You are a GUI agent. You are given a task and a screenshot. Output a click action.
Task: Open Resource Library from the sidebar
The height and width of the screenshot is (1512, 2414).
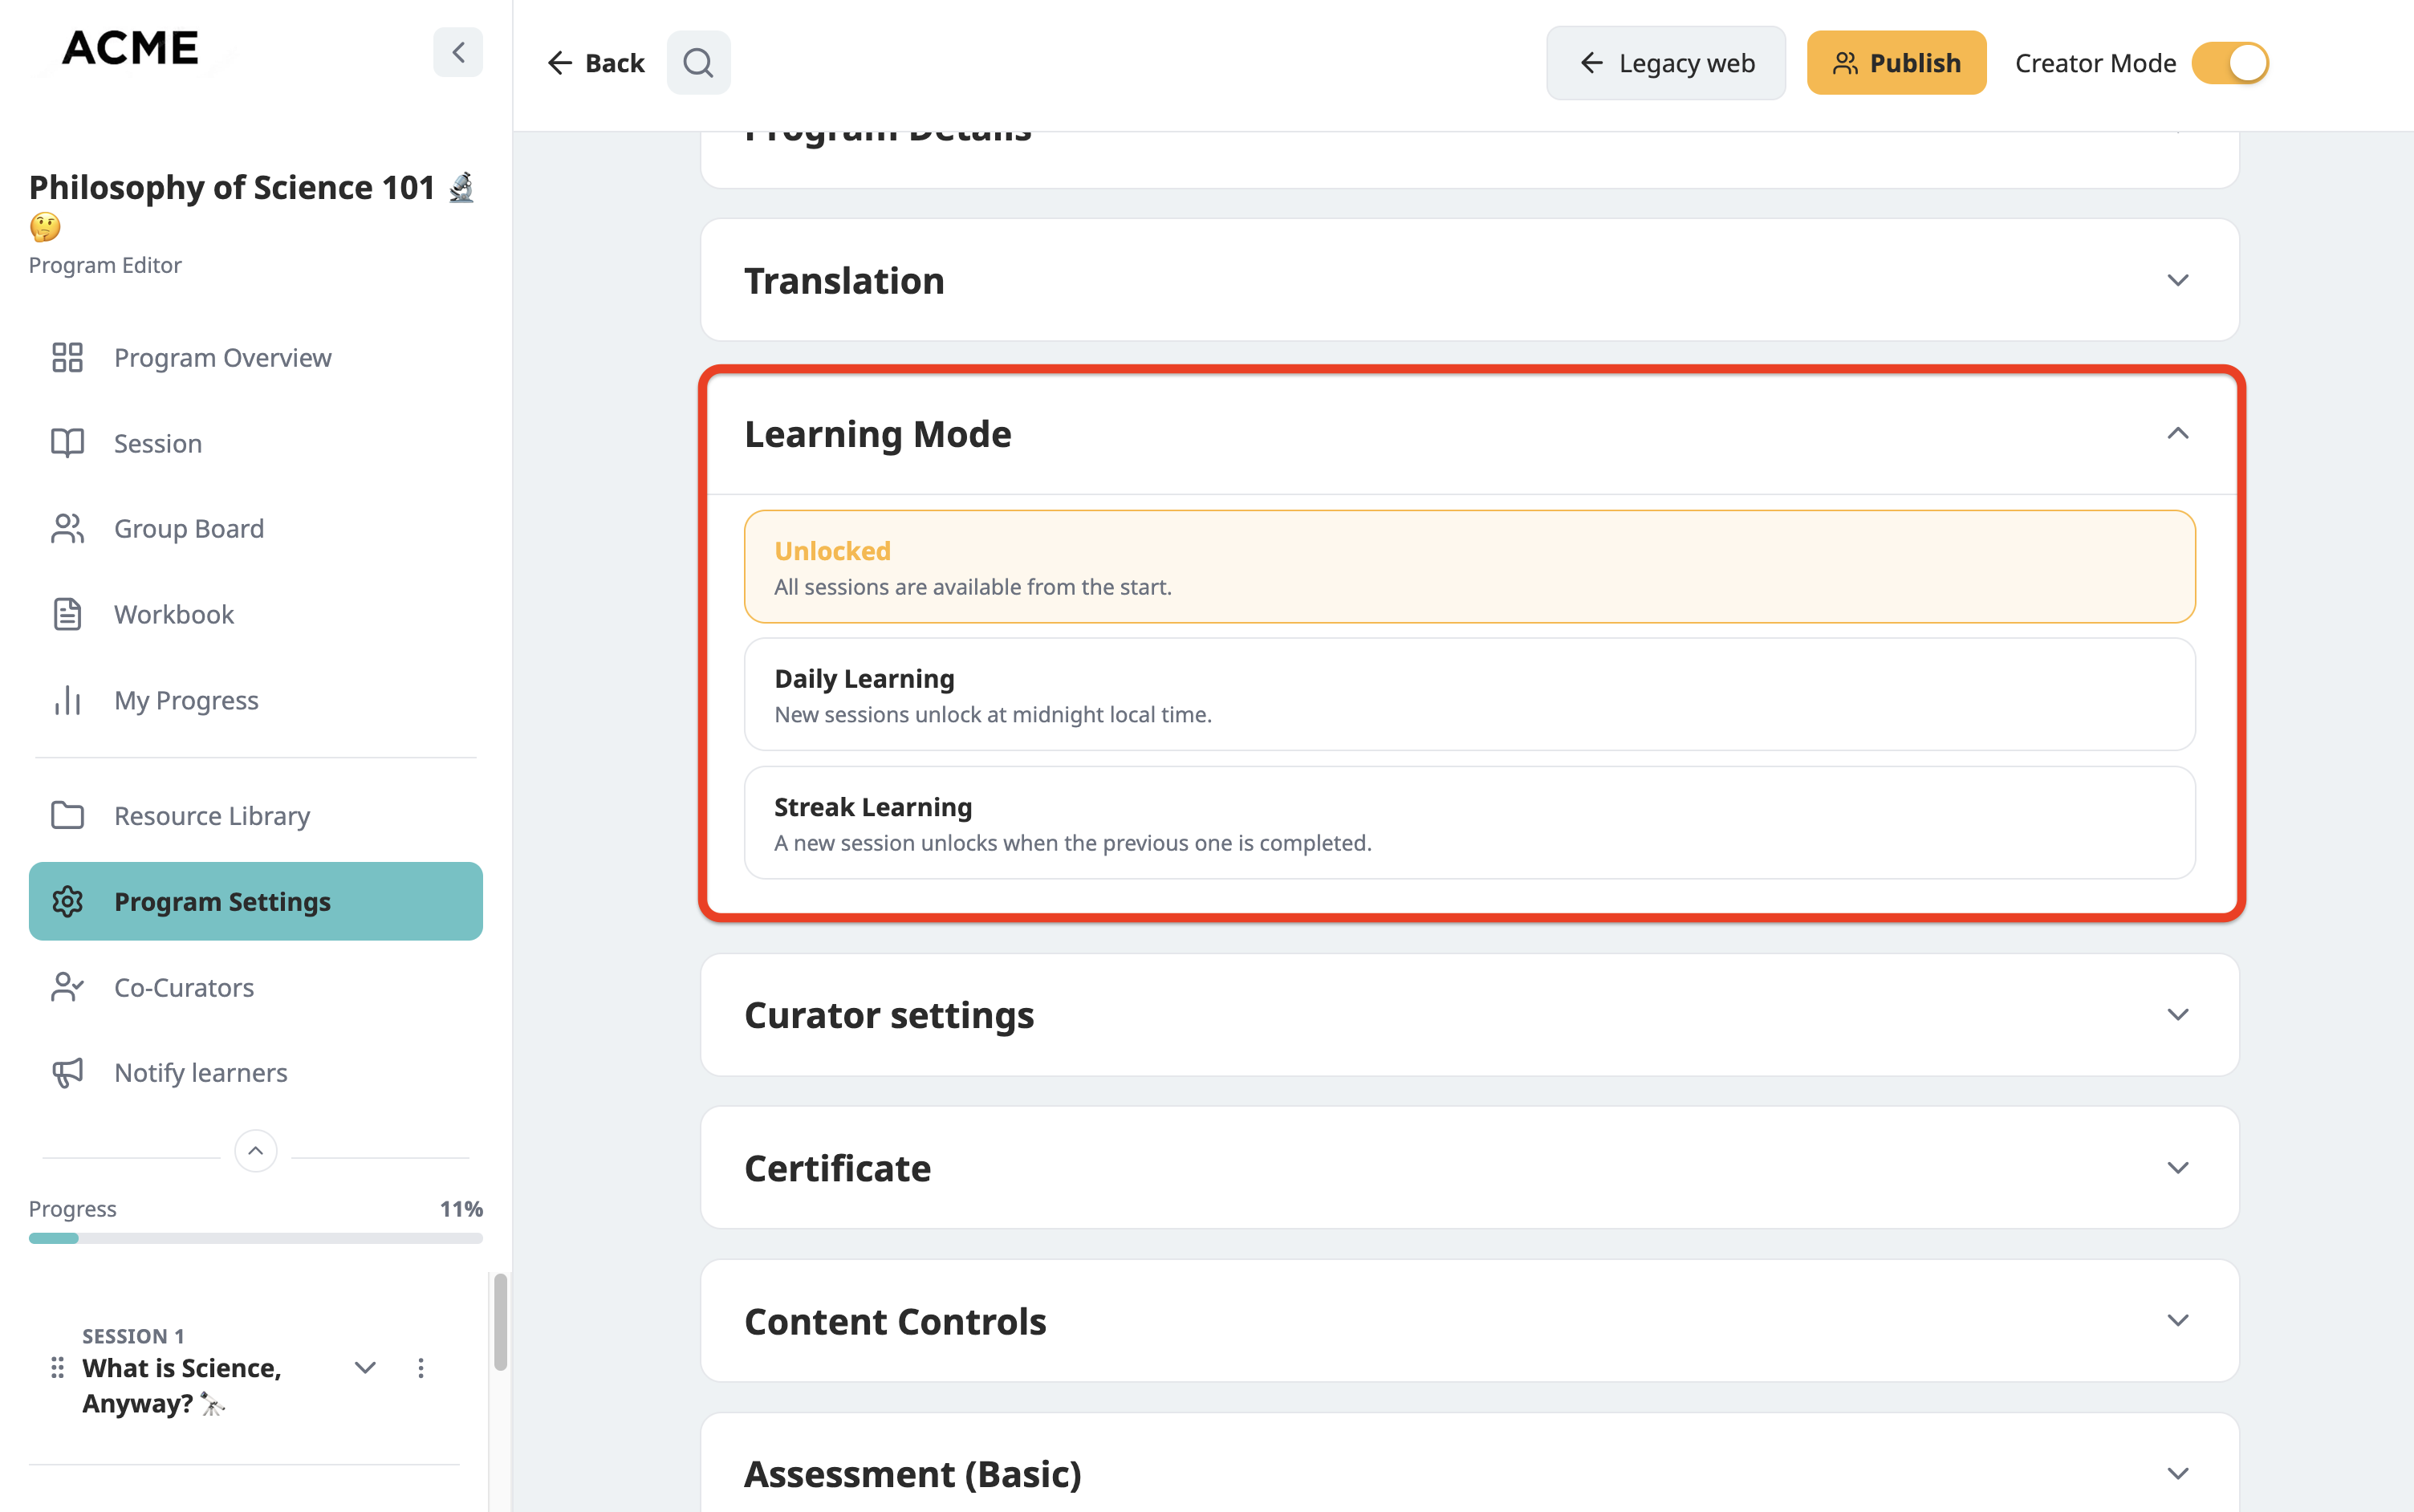256,815
